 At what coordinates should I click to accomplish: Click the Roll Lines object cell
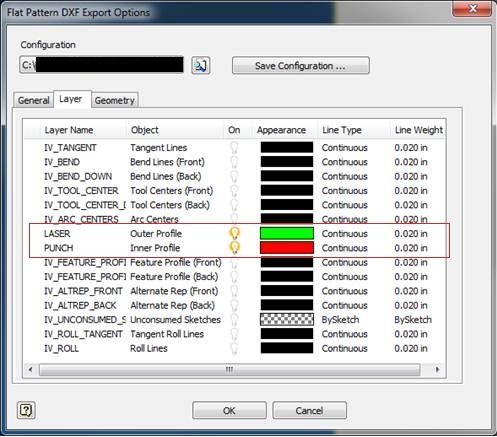coord(149,348)
